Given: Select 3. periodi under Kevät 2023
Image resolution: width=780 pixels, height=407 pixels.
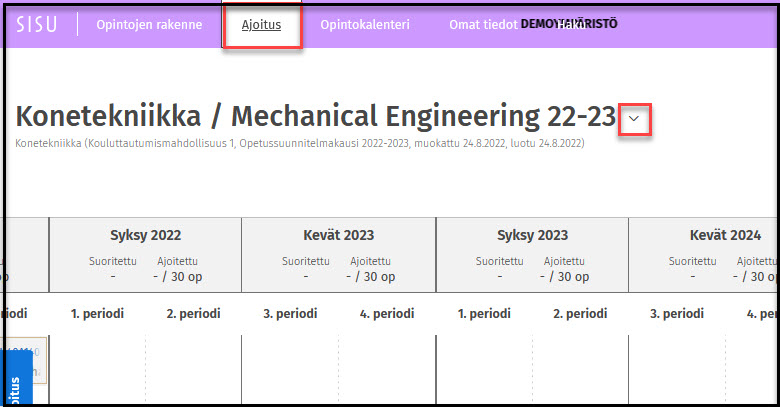Looking at the screenshot, I should click(x=290, y=314).
